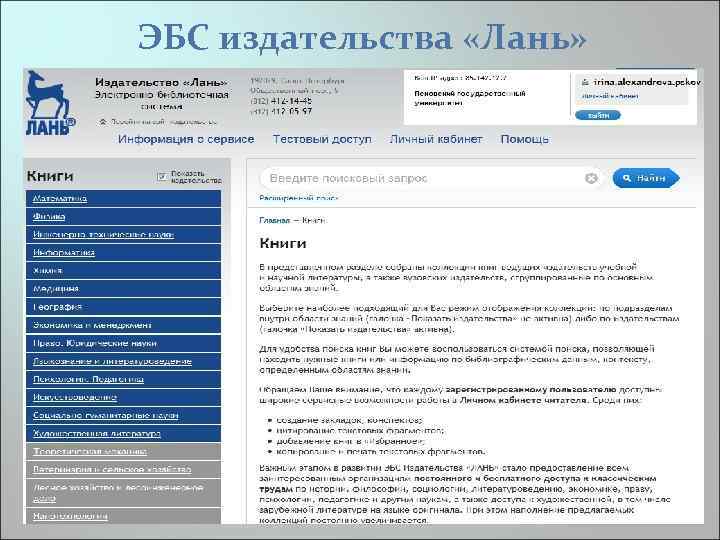Open Помощь menu item

(x=524, y=139)
